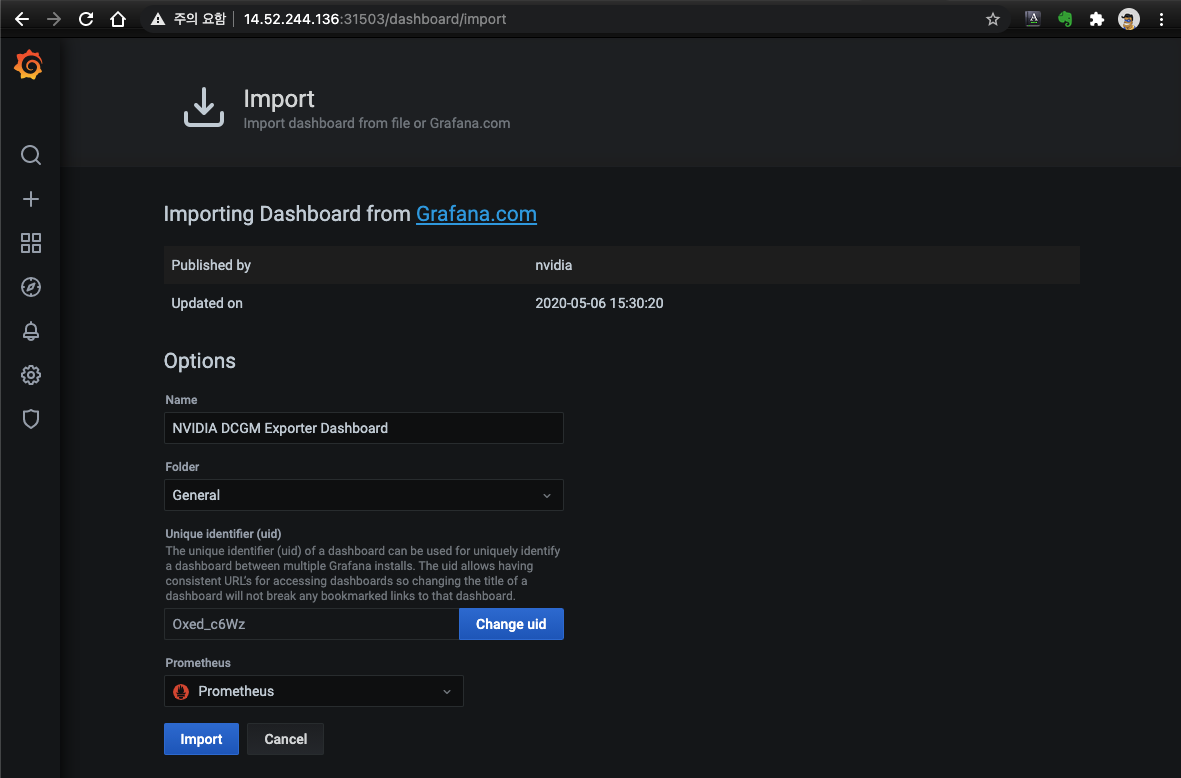Open the browser three-dot menu
Viewport: 1181px width, 778px height.
pyautogui.click(x=1161, y=20)
